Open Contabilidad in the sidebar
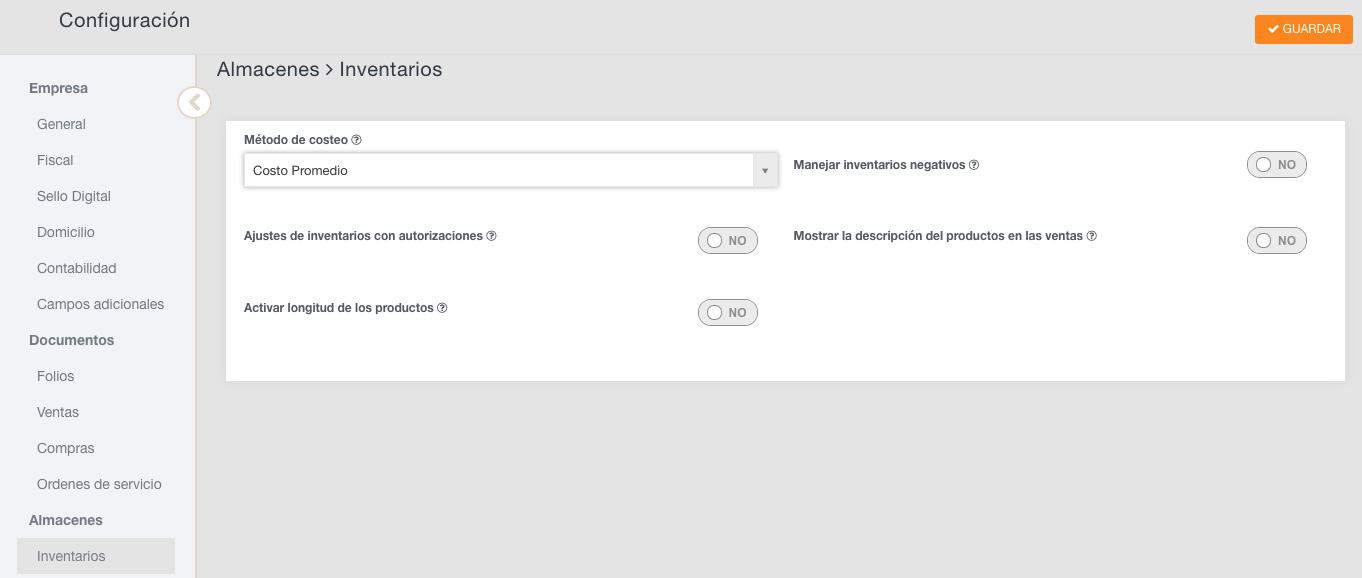The height and width of the screenshot is (578, 1362). tap(77, 268)
